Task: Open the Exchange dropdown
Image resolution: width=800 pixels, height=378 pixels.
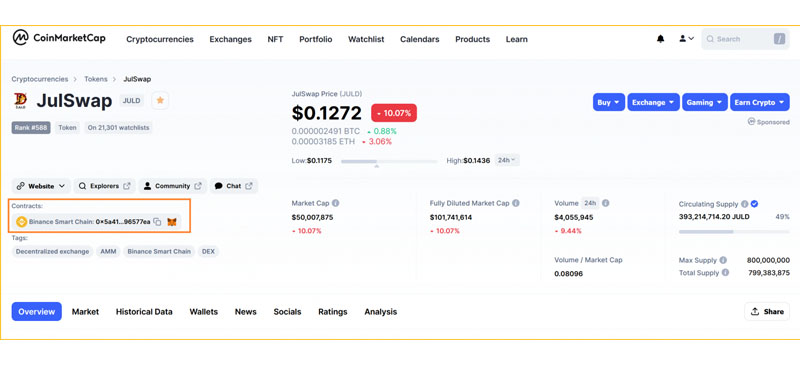Action: click(x=654, y=103)
